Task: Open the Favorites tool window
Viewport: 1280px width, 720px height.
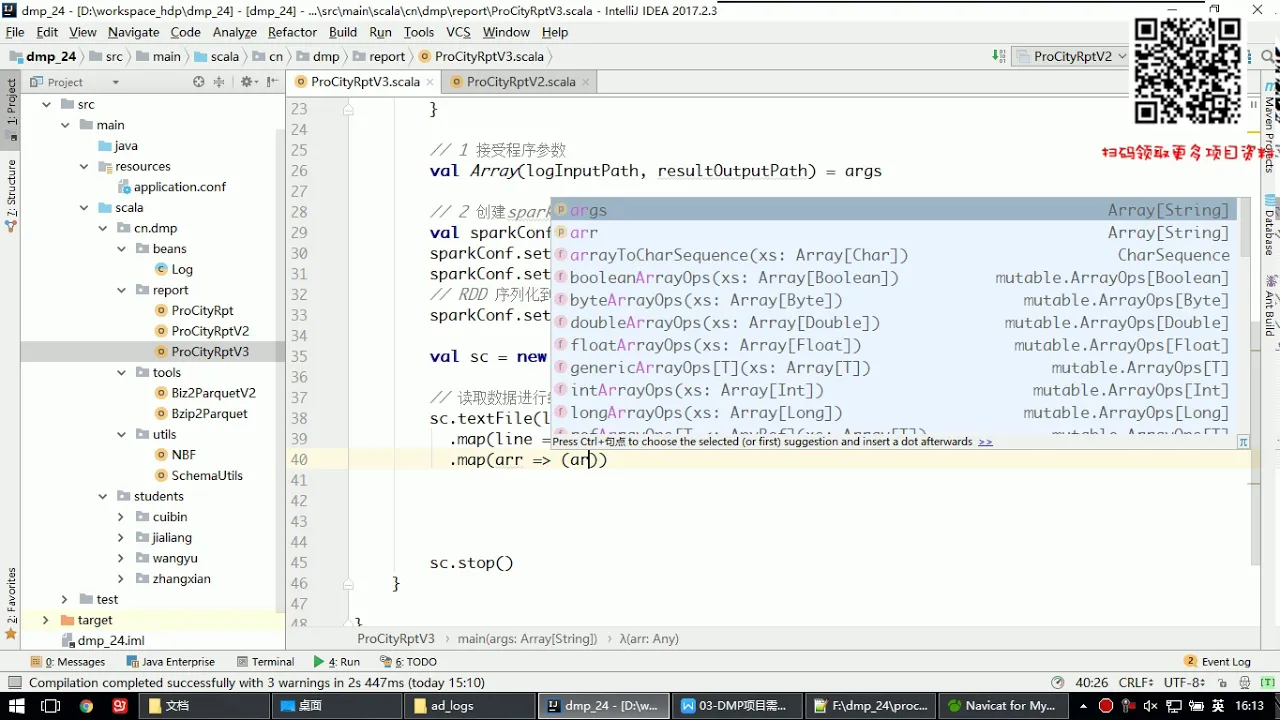Action: click(x=11, y=603)
